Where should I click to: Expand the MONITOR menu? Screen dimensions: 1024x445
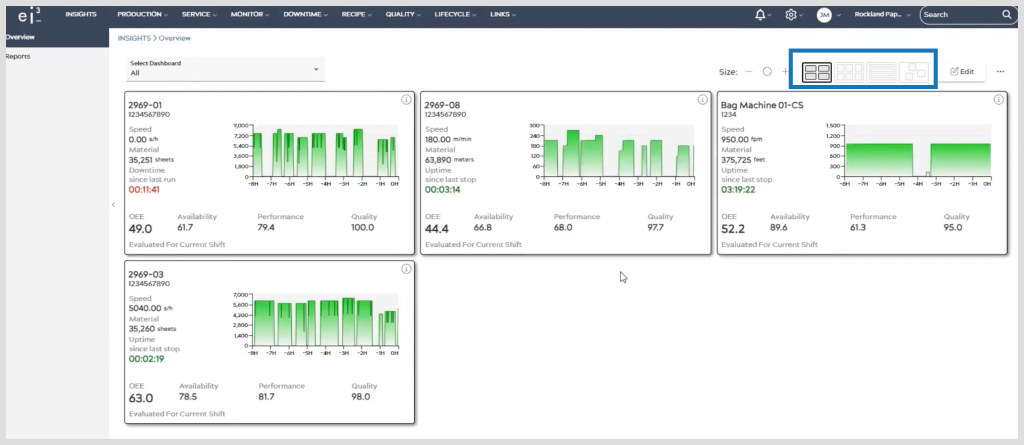pyautogui.click(x=249, y=14)
